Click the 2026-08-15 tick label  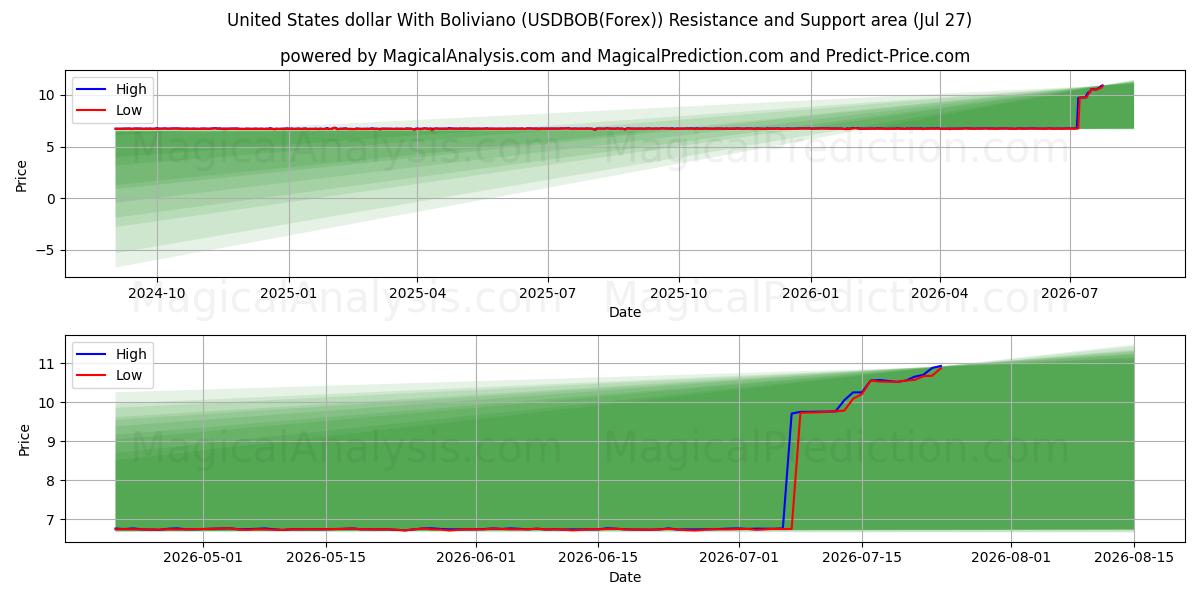click(1135, 559)
